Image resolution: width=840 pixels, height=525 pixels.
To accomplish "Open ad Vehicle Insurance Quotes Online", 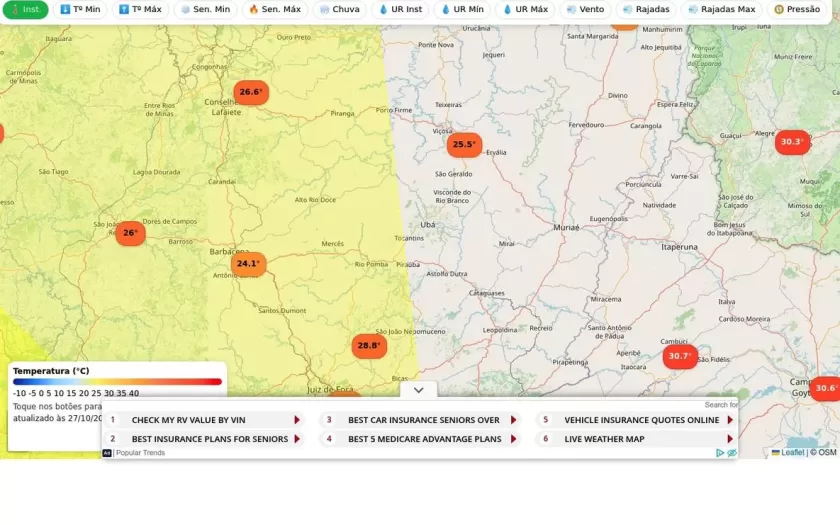I will tap(636, 420).
